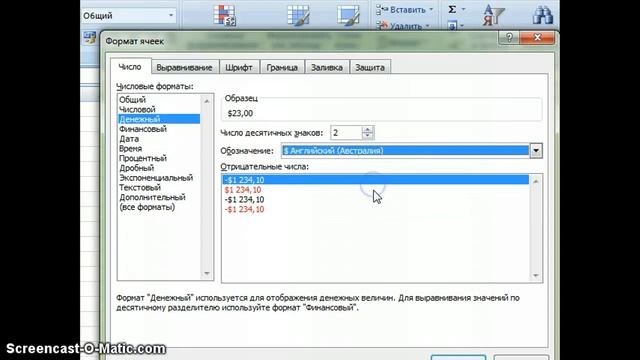Select Дополнительный format category
The height and width of the screenshot is (360, 640).
point(159,198)
